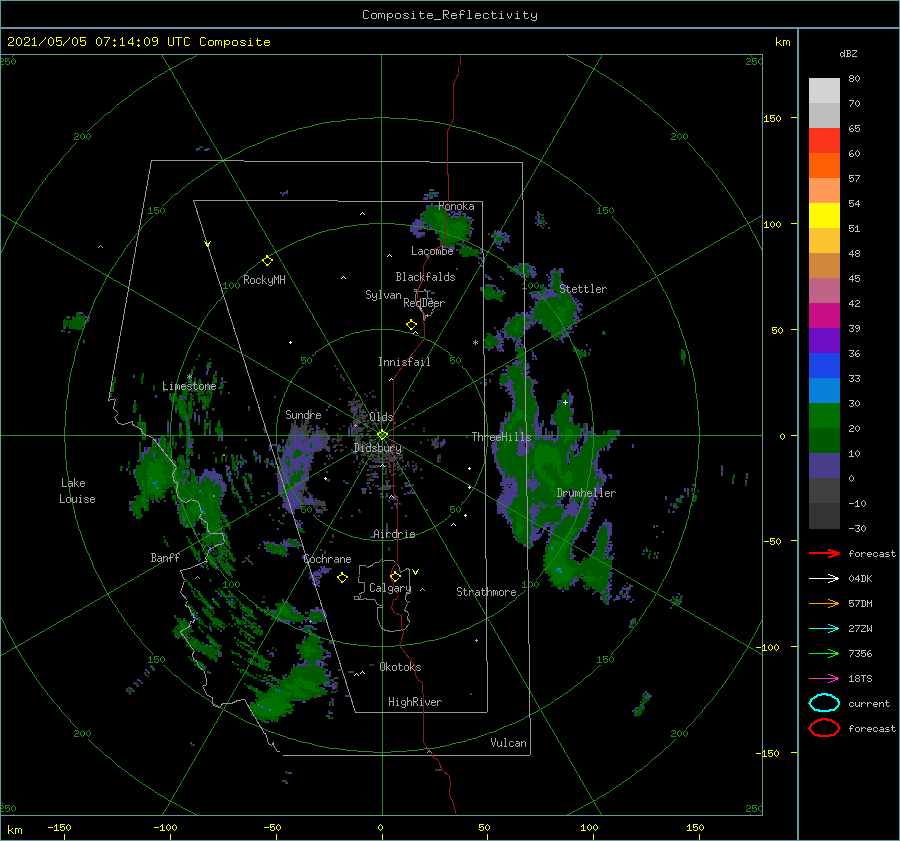The width and height of the screenshot is (900, 841).
Task: Click the red 60 dBZ color swatch
Action: (824, 140)
